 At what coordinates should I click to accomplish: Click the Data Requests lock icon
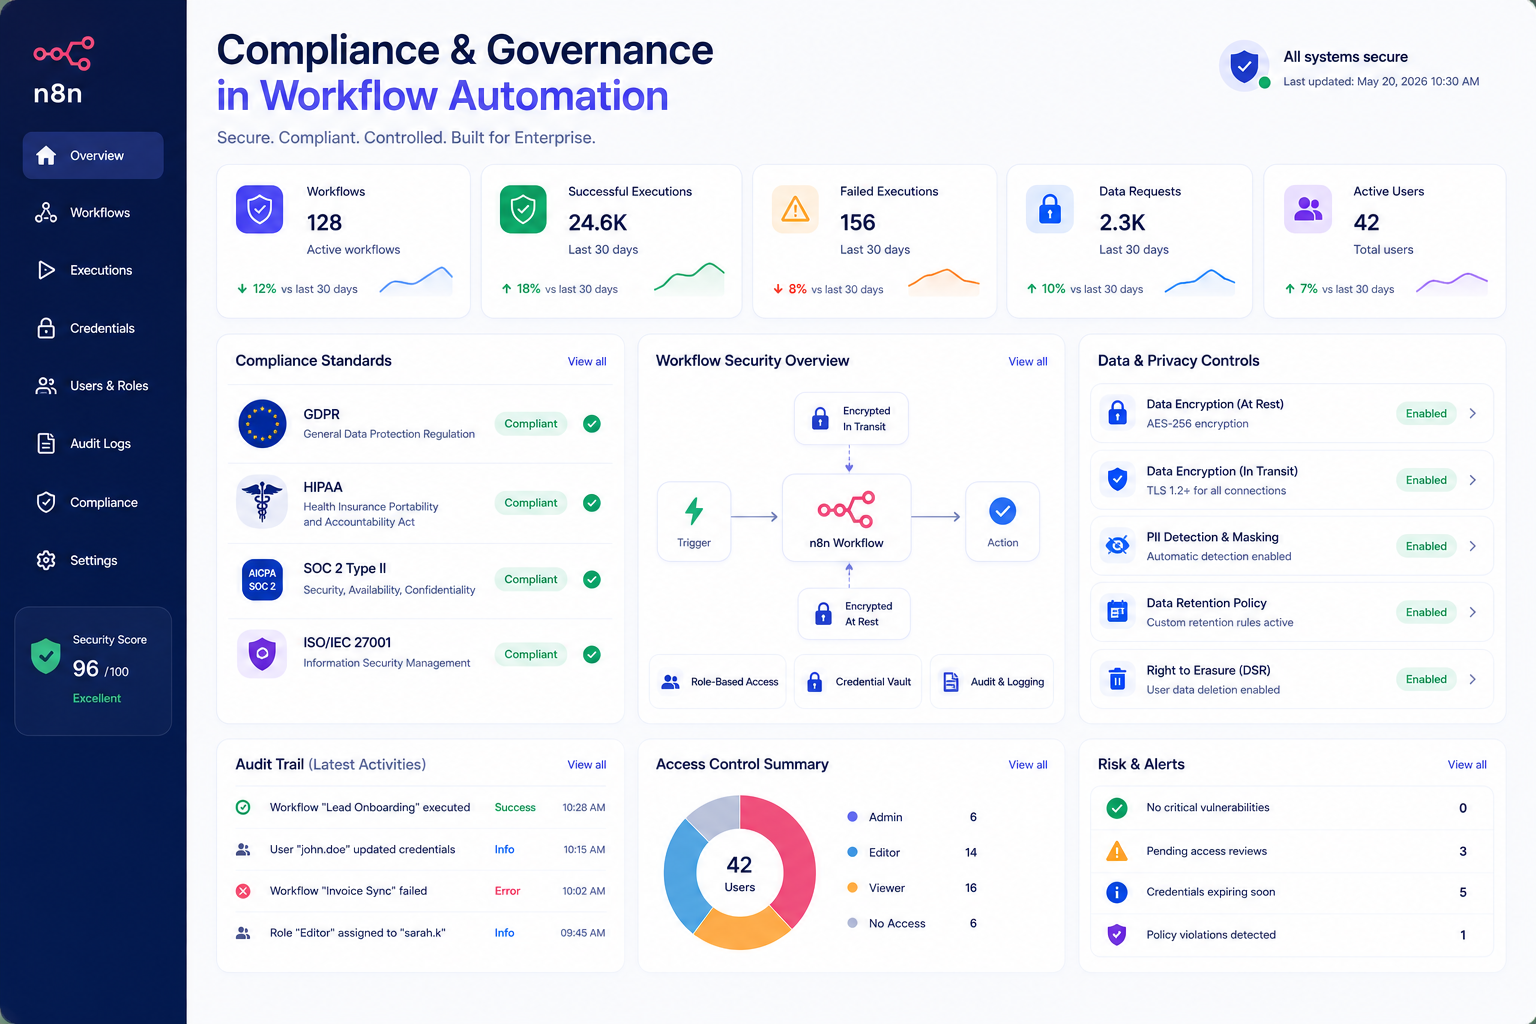tap(1050, 209)
